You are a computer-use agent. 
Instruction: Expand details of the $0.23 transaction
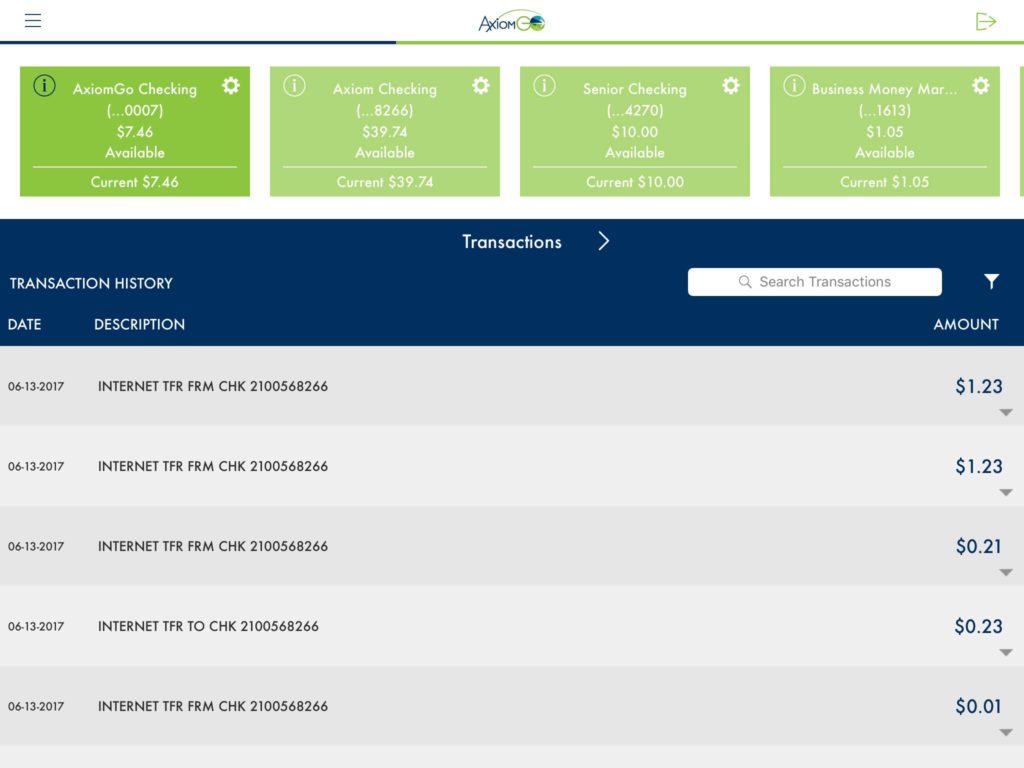pyautogui.click(x=1006, y=652)
